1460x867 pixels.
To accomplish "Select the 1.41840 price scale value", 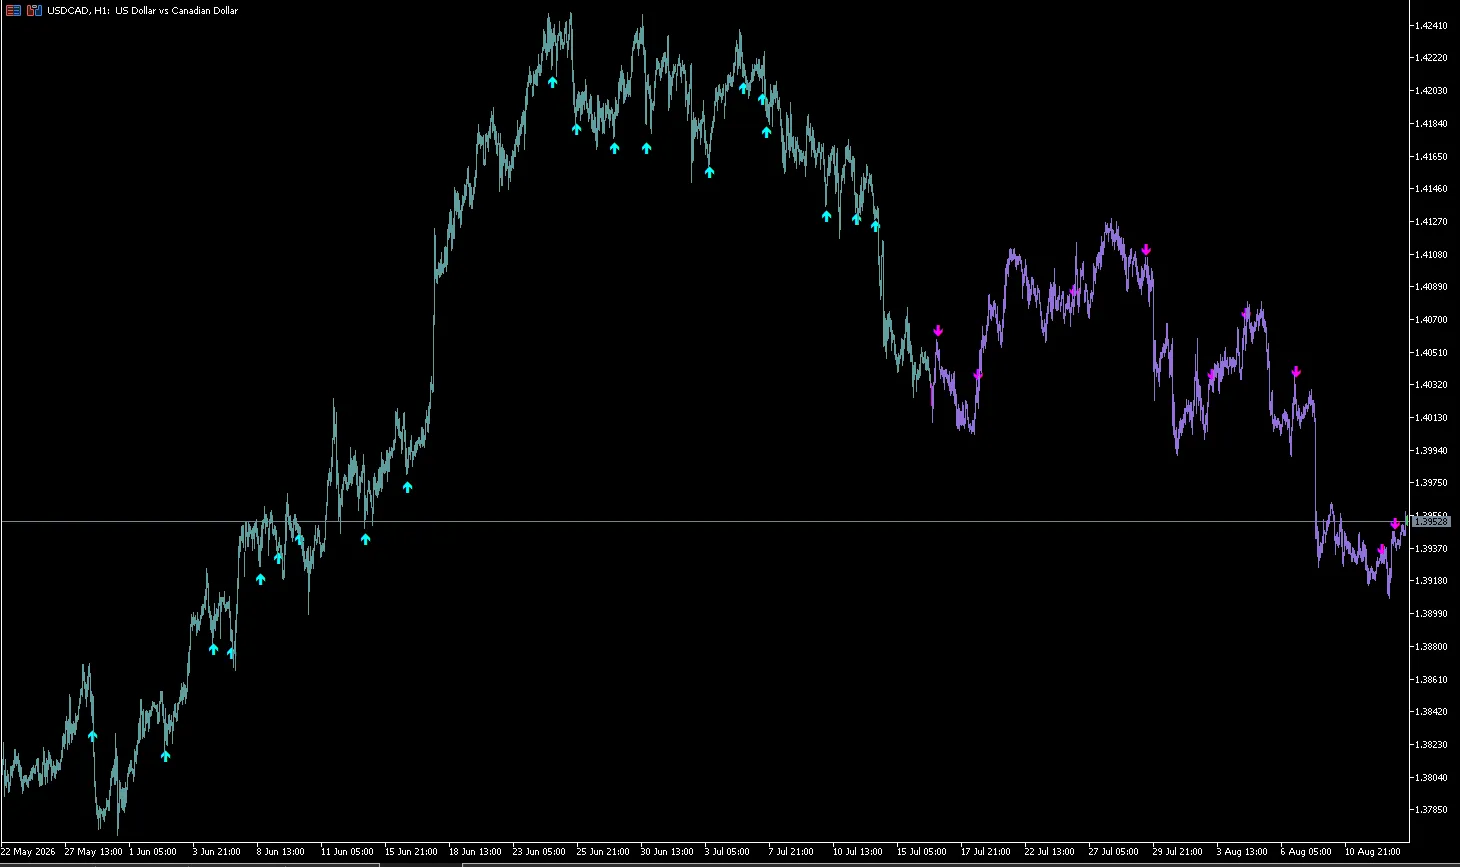I will [1433, 124].
